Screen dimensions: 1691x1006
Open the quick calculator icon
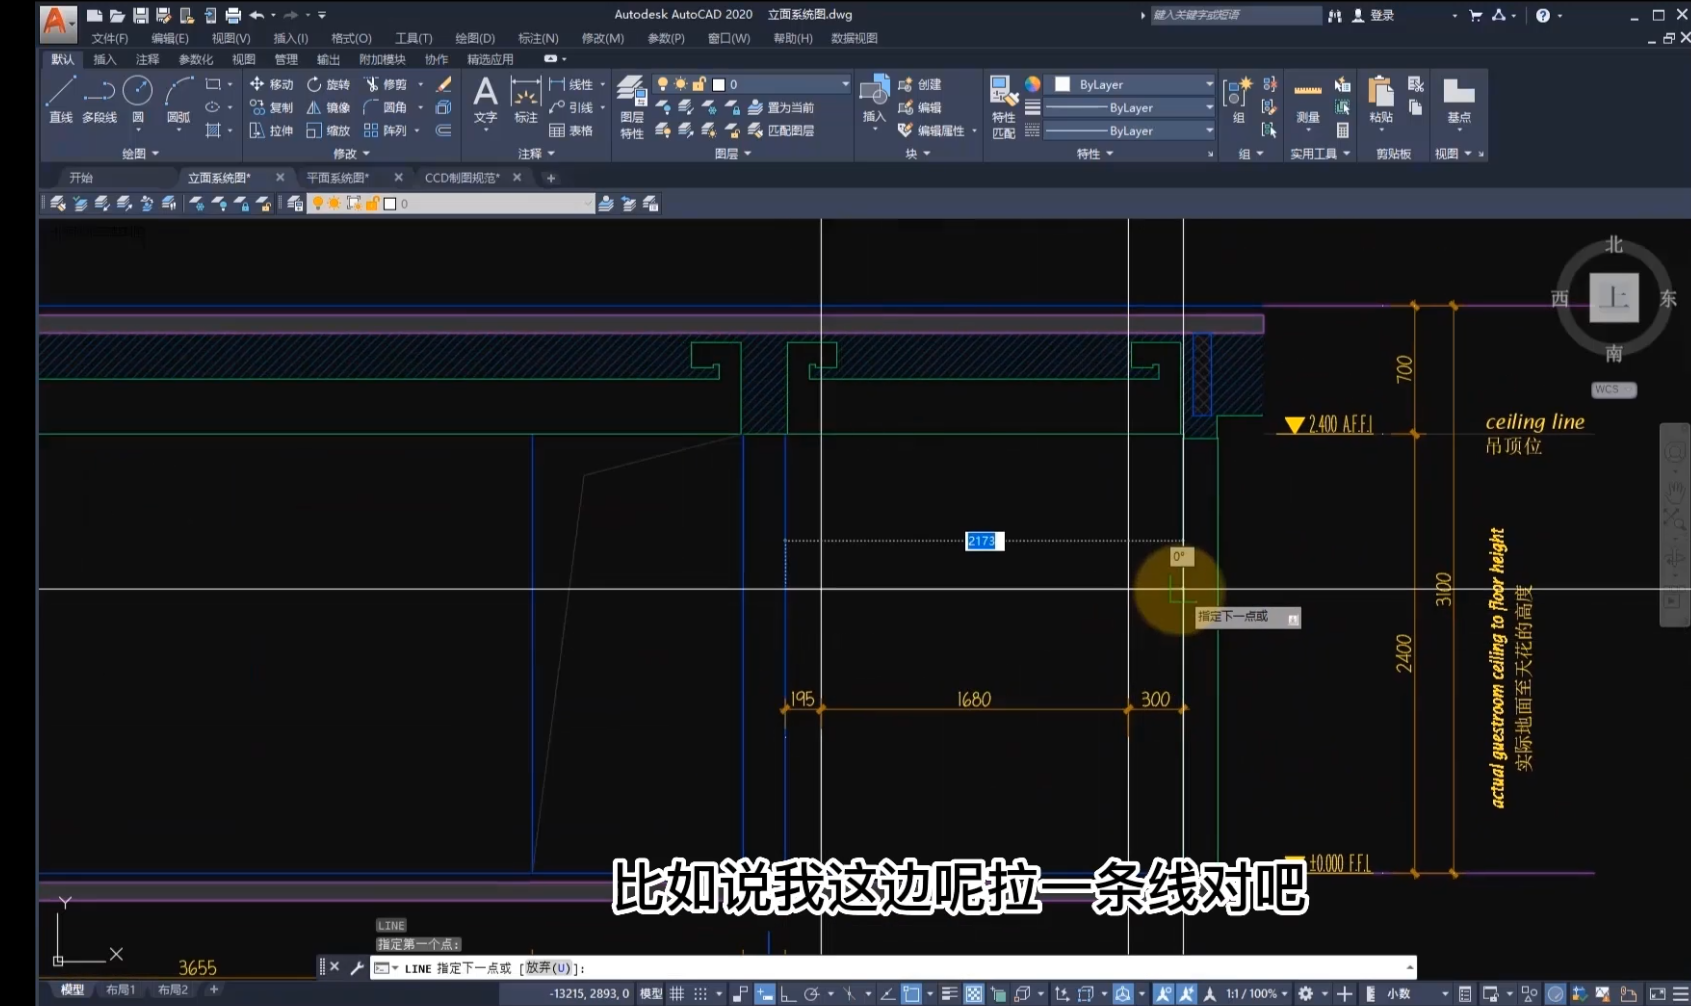1342,130
